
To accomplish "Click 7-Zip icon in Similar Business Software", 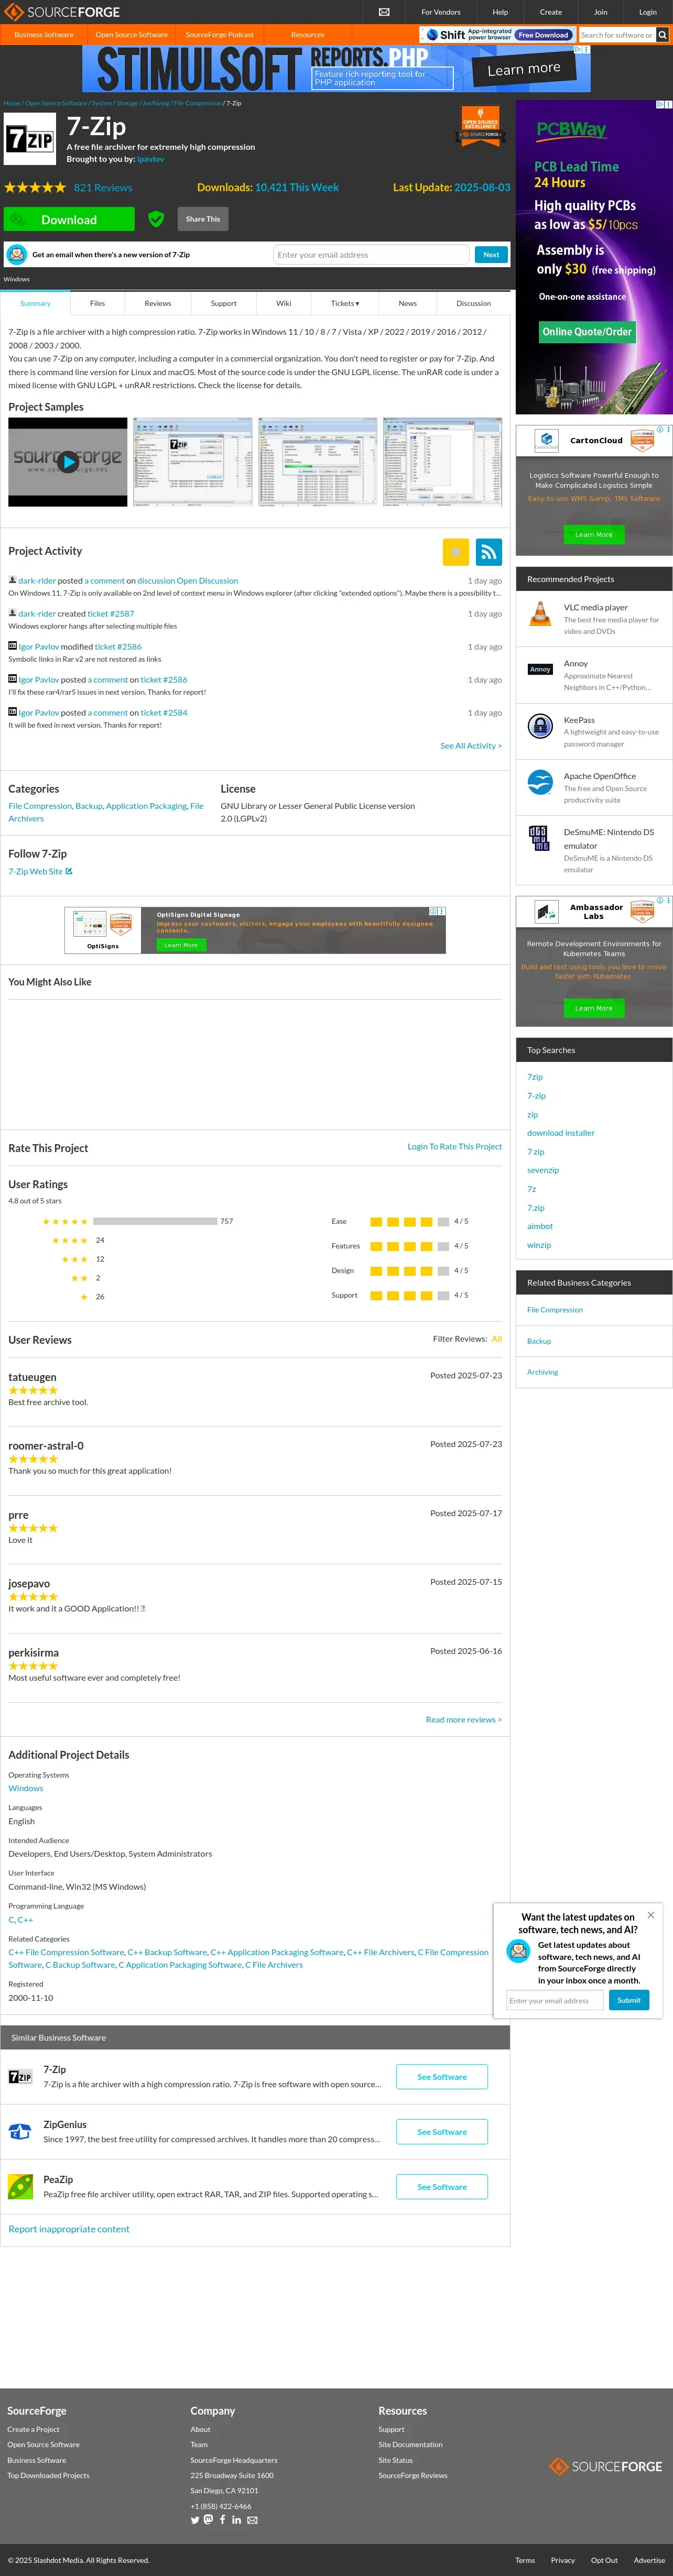I will click(20, 2076).
